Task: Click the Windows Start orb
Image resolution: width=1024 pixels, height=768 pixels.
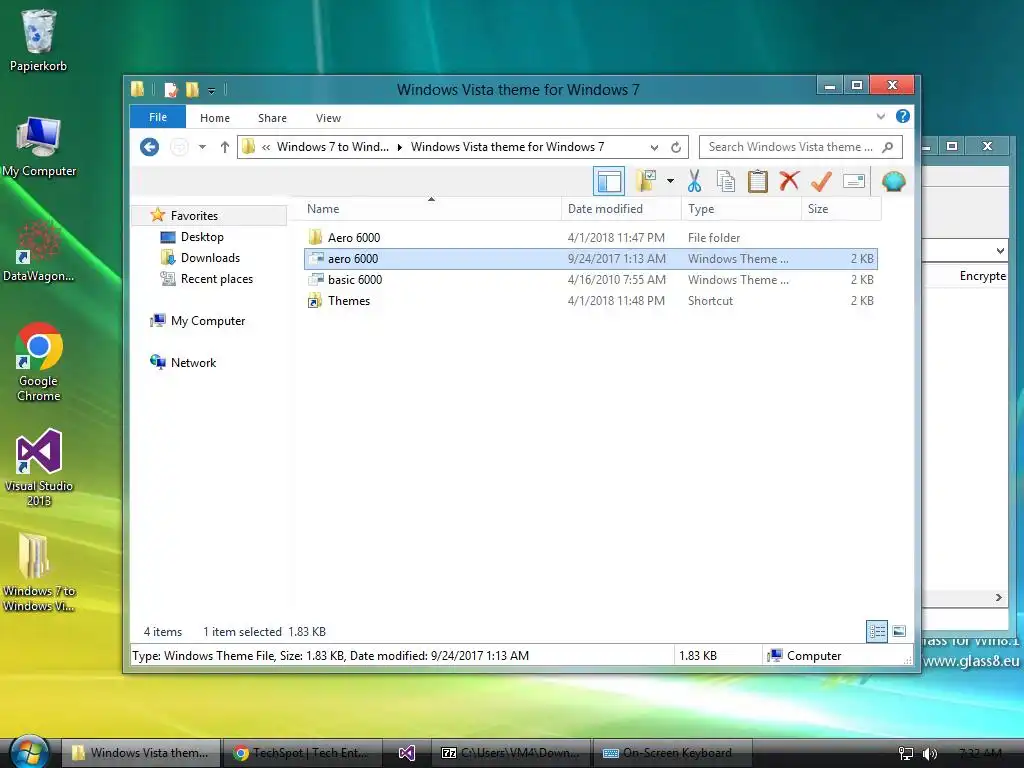Action: [x=29, y=752]
